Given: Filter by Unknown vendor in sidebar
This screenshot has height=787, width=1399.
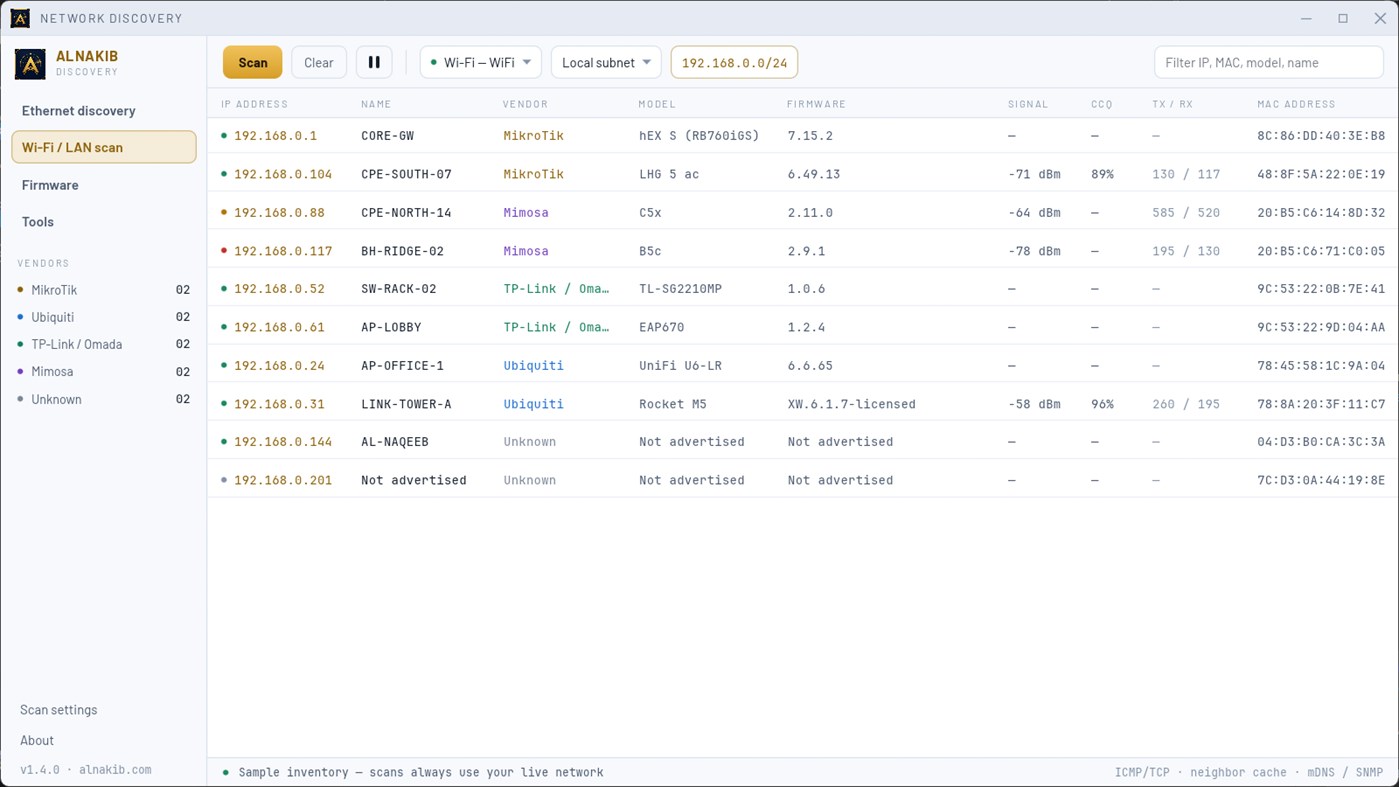Looking at the screenshot, I should point(103,399).
